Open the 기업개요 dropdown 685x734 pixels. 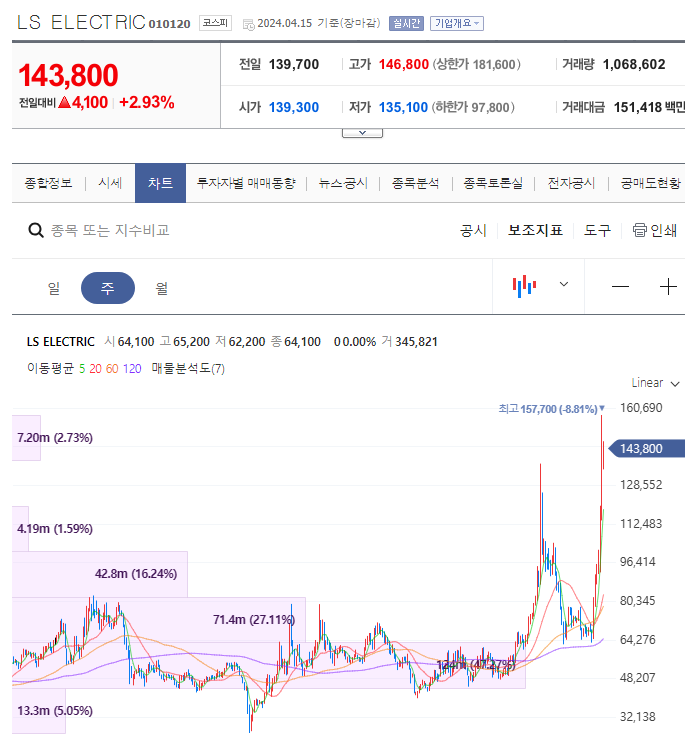click(x=457, y=23)
